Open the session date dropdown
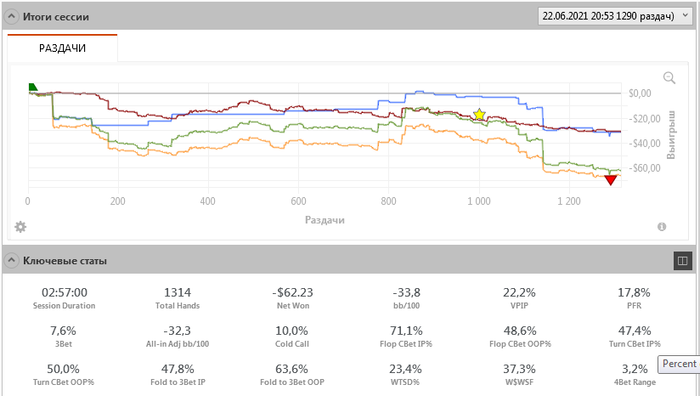This screenshot has width=700, height=396. tap(615, 16)
